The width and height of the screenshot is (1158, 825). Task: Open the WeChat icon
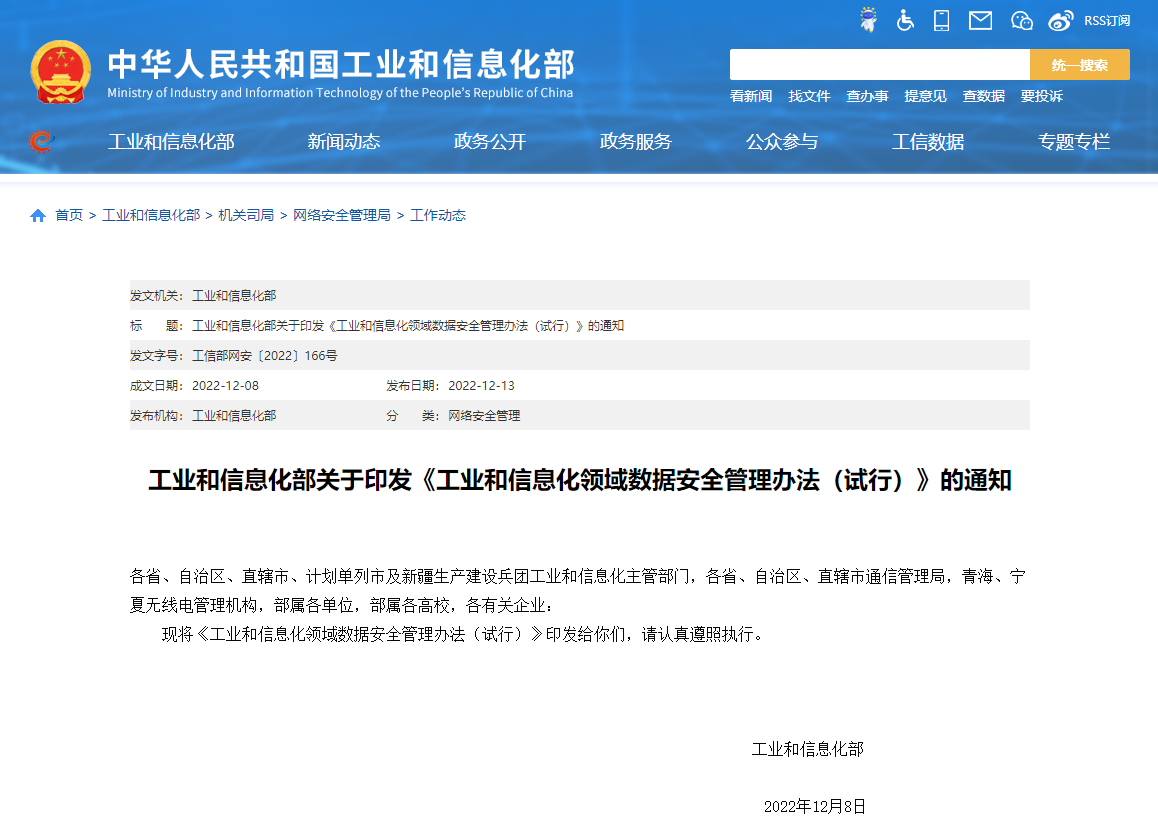click(1021, 19)
